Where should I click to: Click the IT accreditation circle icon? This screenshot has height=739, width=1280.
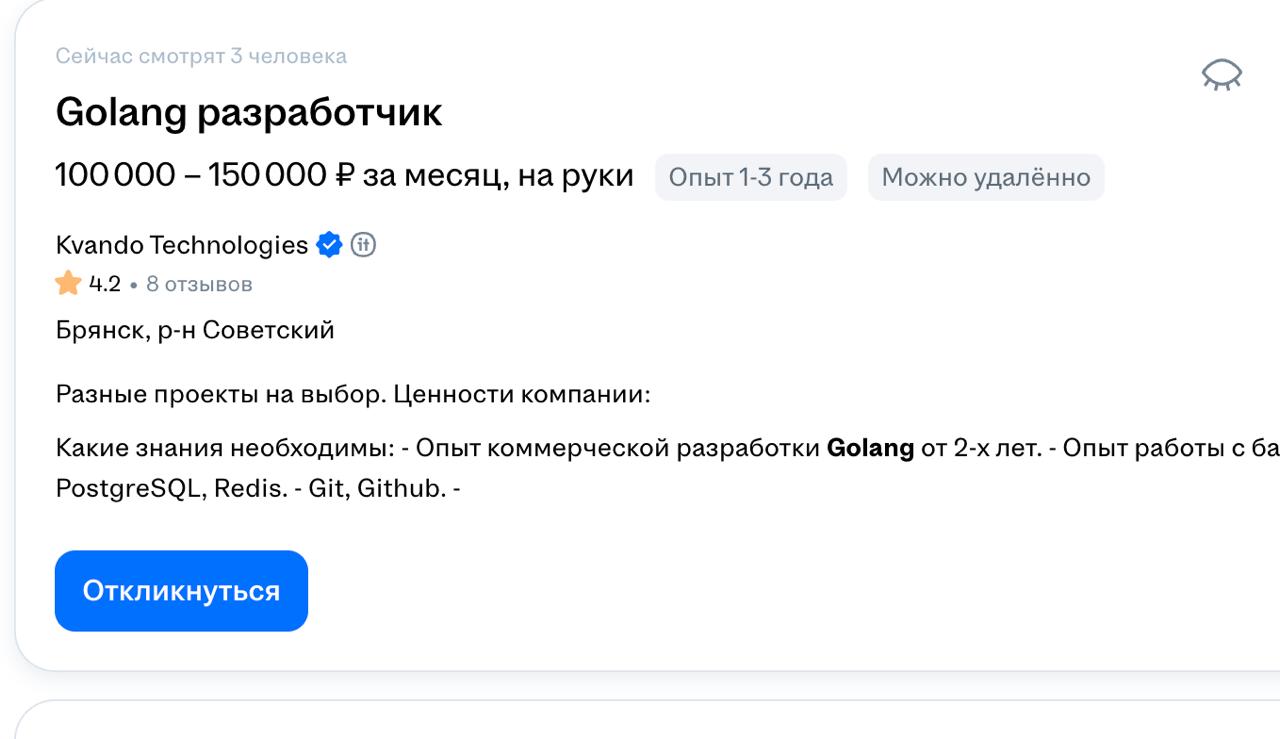pos(363,245)
